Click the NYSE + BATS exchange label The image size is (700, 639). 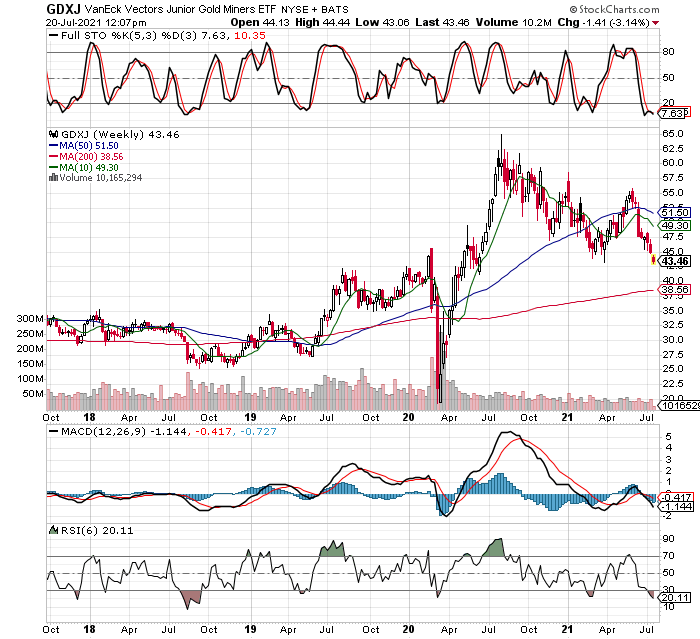pos(315,9)
